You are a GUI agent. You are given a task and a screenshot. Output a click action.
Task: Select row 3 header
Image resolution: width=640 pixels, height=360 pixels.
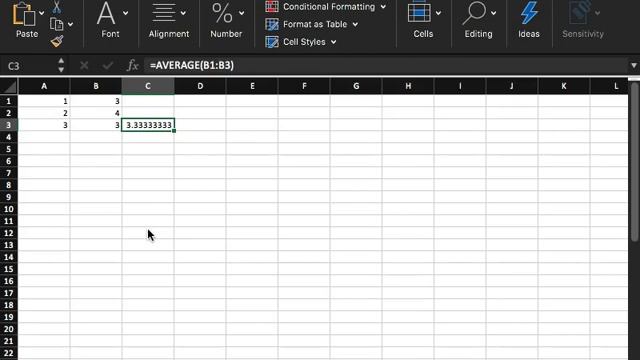coord(9,125)
